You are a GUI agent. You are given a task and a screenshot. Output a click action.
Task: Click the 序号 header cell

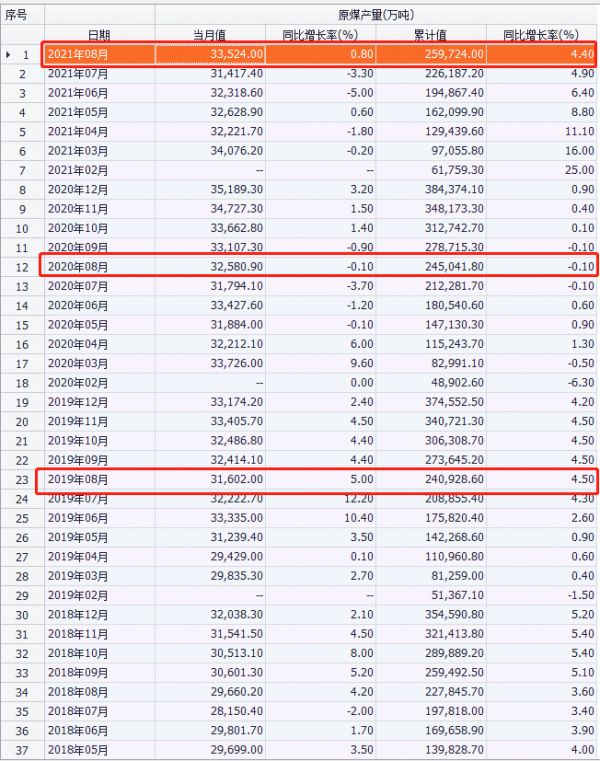click(x=21, y=17)
